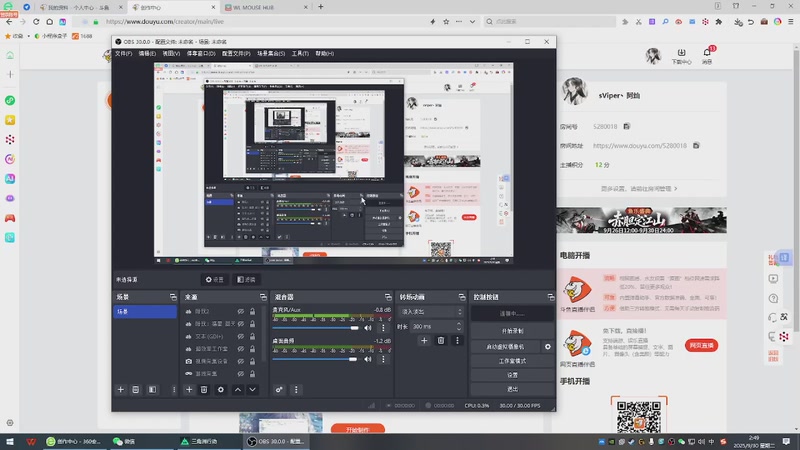Undock the 场景 panel via pop-out icon

click(x=173, y=297)
